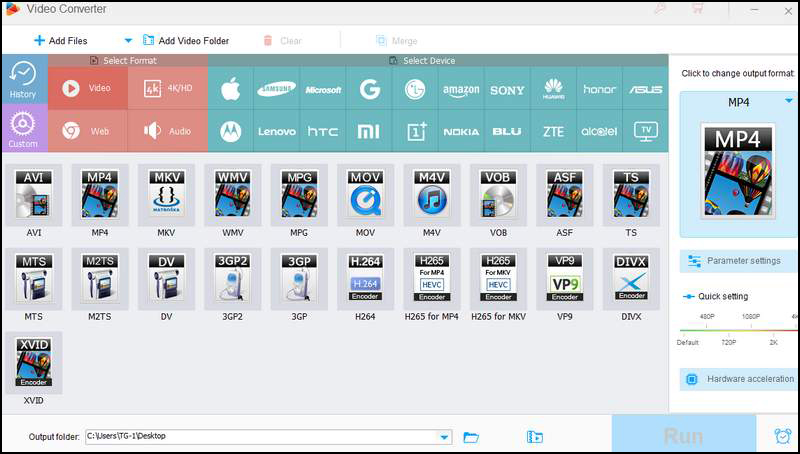Select the MTS camcorder format
The width and height of the screenshot is (800, 454).
coord(34,279)
